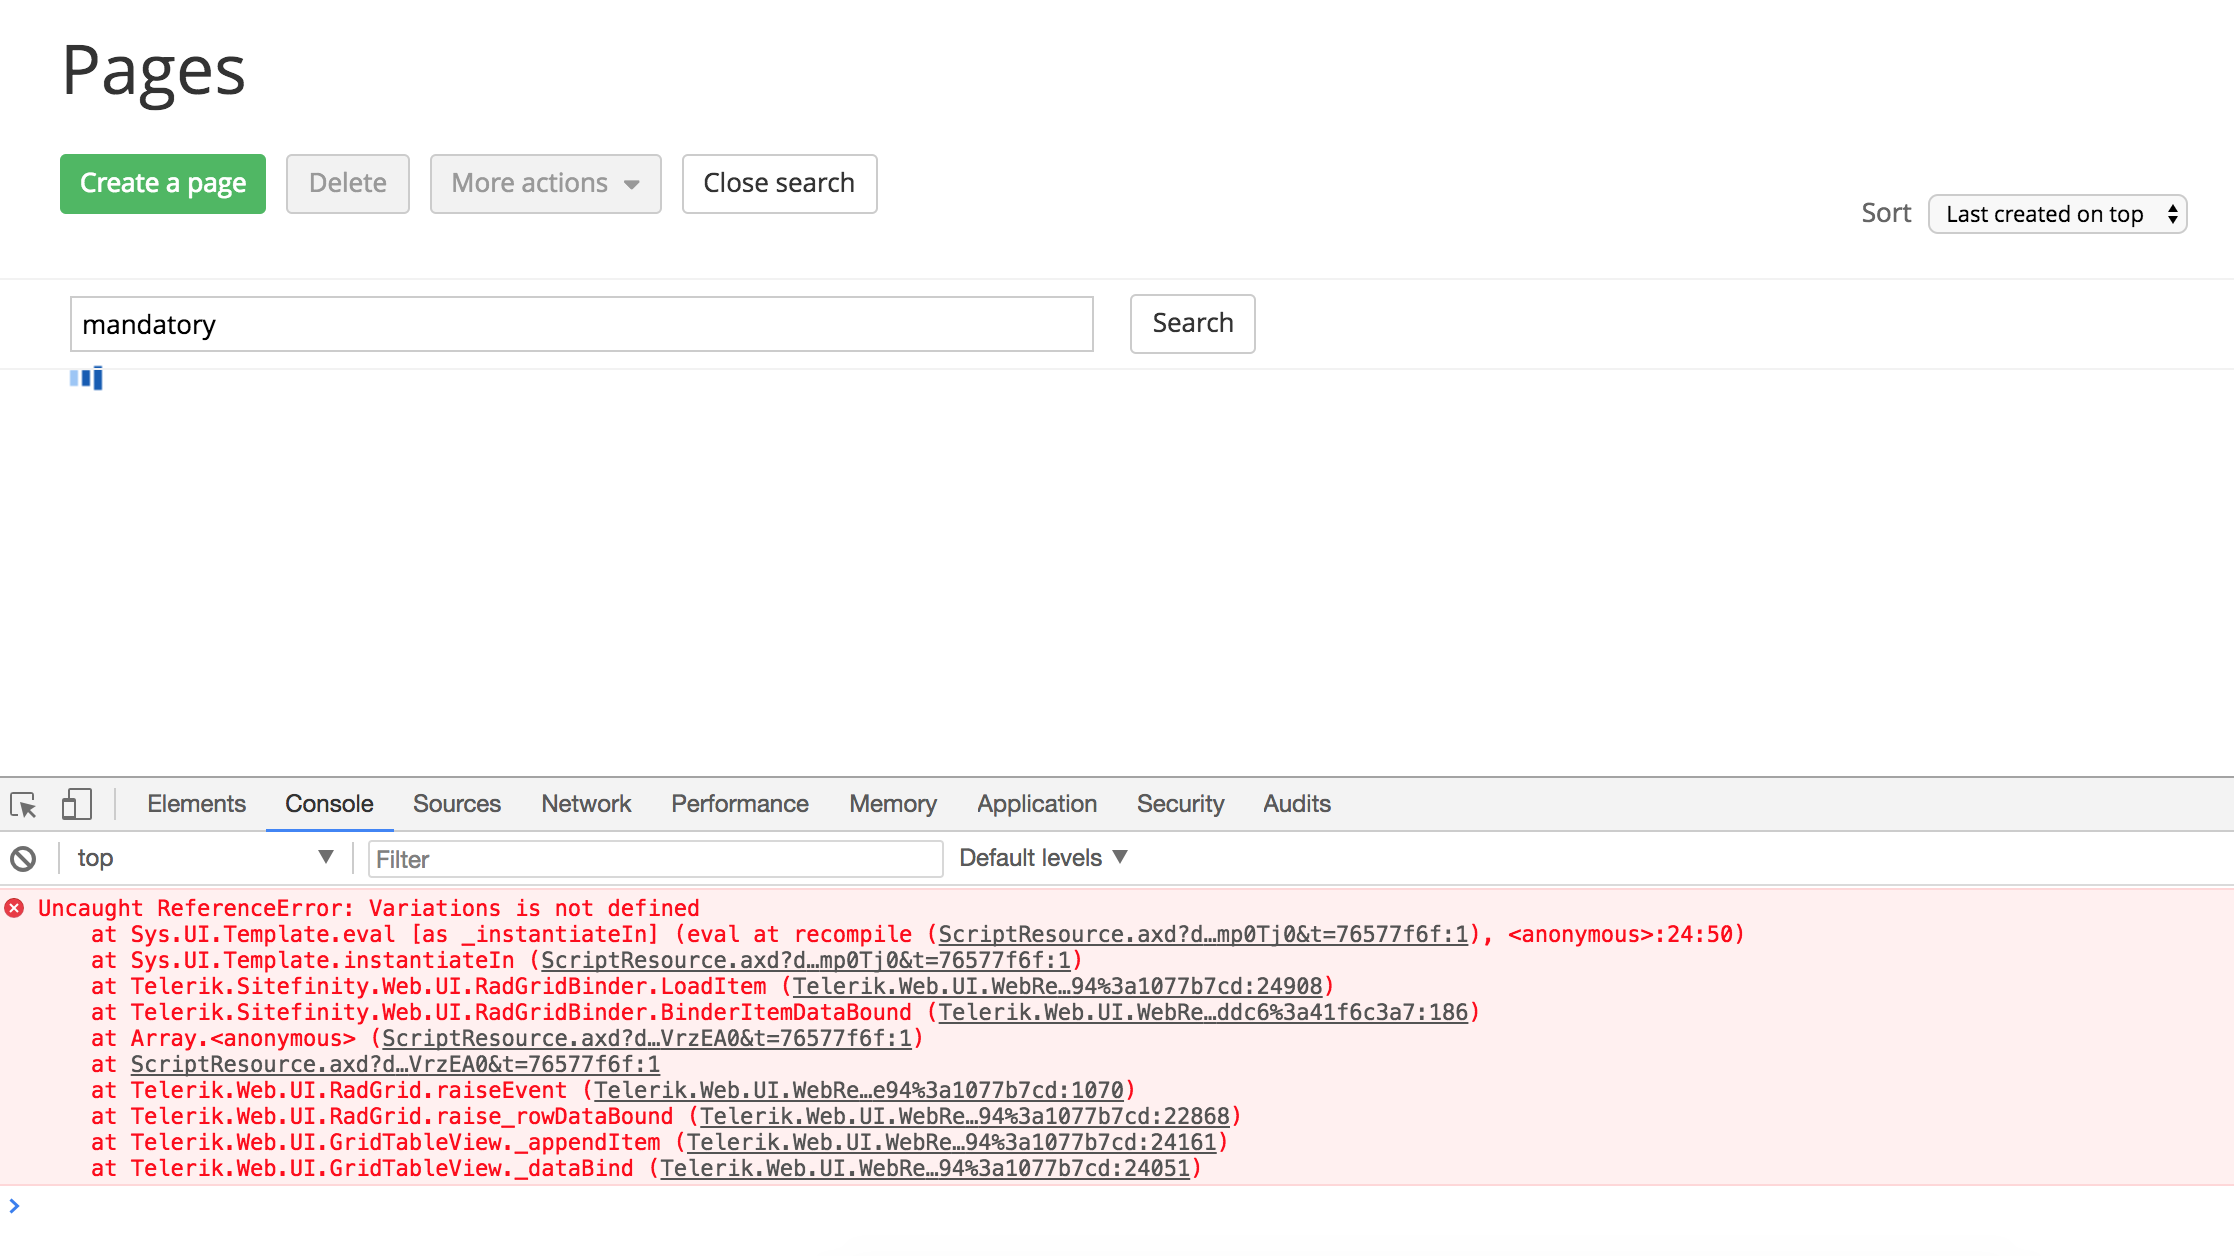
Task: Click the Delete button
Action: 348,183
